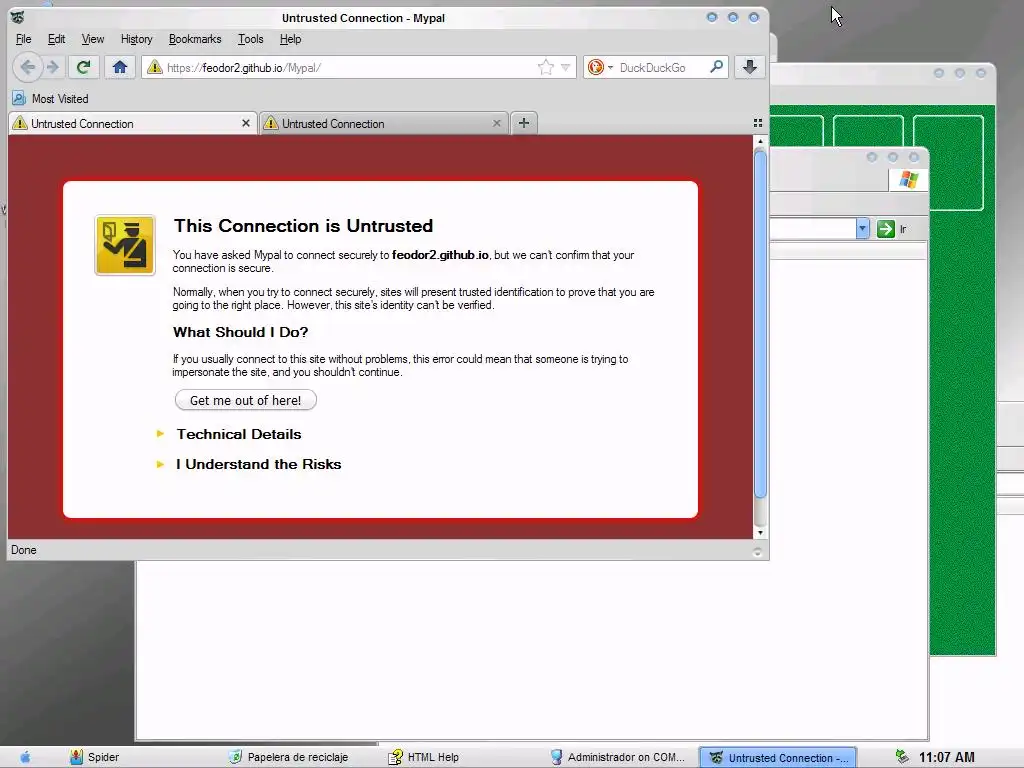The image size is (1024, 768).
Task: Expand I Understand the Risks section
Action: tap(259, 464)
